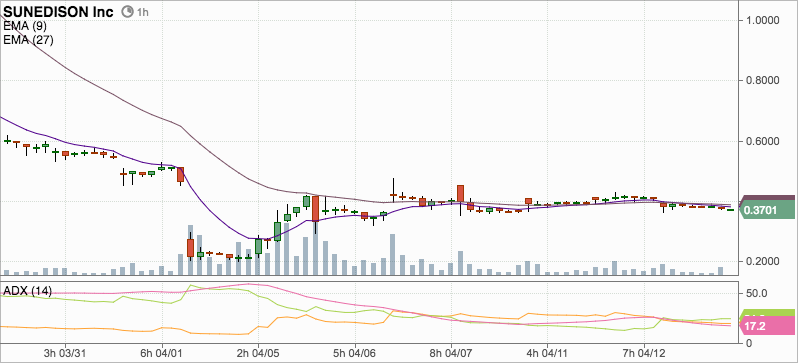Click the 0.6000 price axis label
This screenshot has height=363, width=798.
763,141
